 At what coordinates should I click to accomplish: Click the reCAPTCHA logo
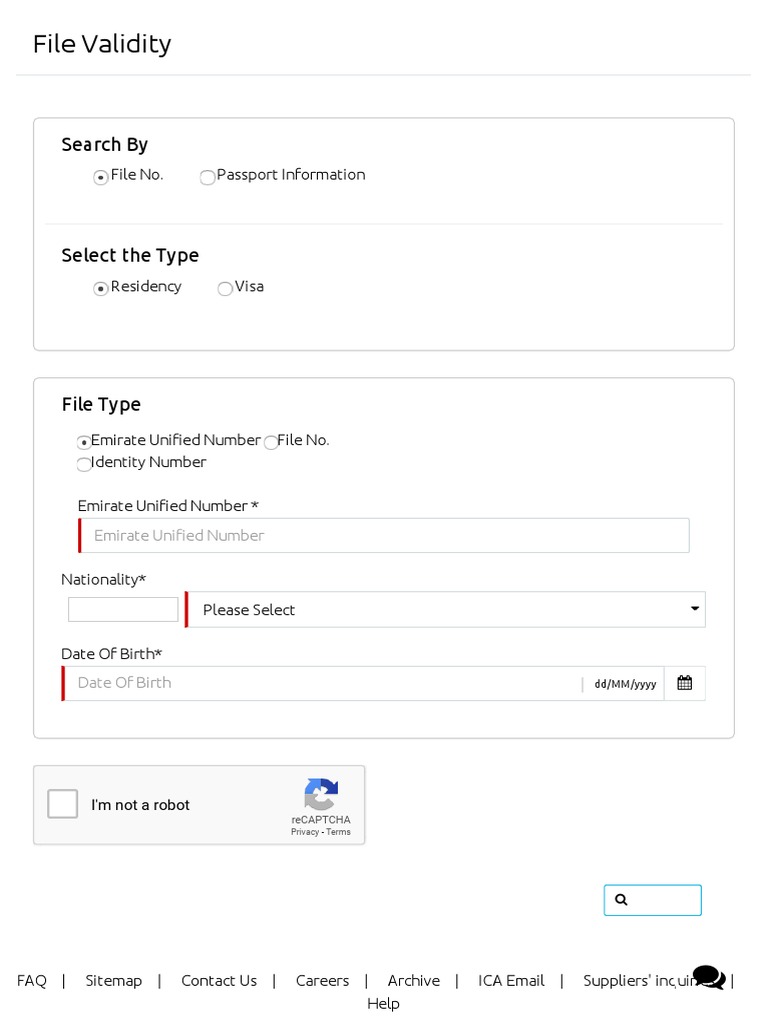coord(321,795)
